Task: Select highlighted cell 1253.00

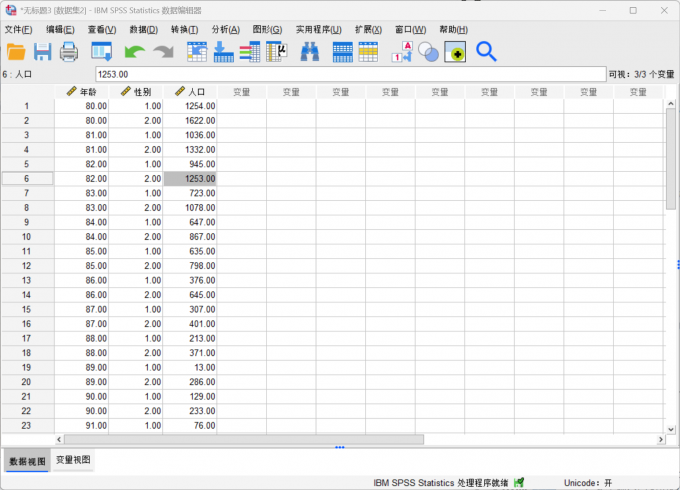Action: [190, 179]
